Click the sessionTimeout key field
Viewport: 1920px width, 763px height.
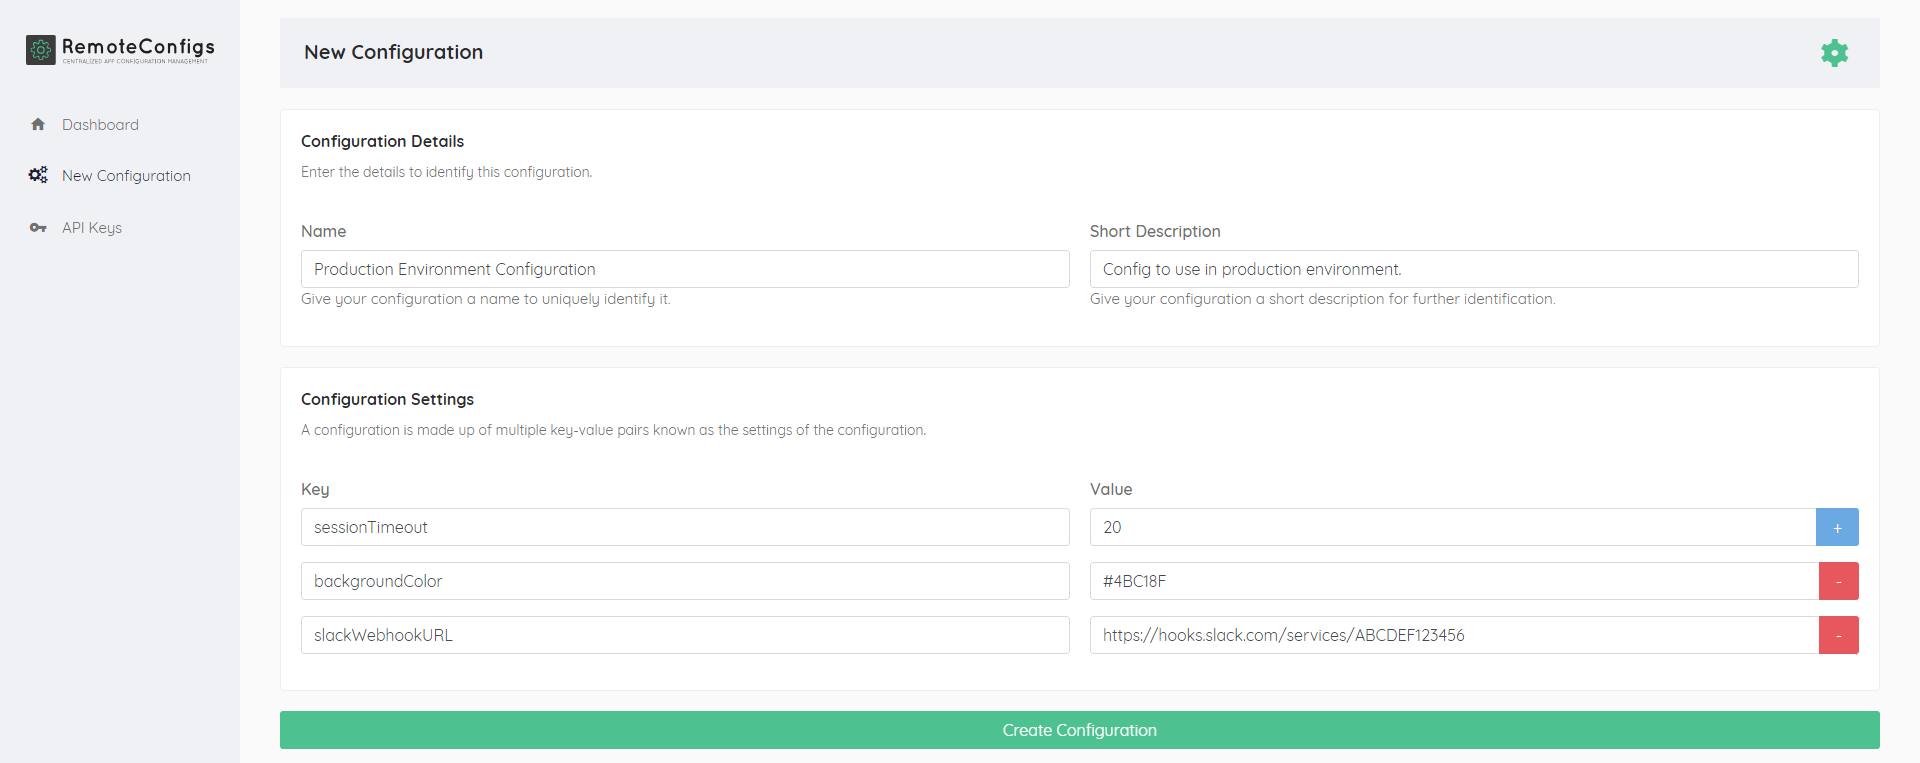click(x=684, y=527)
